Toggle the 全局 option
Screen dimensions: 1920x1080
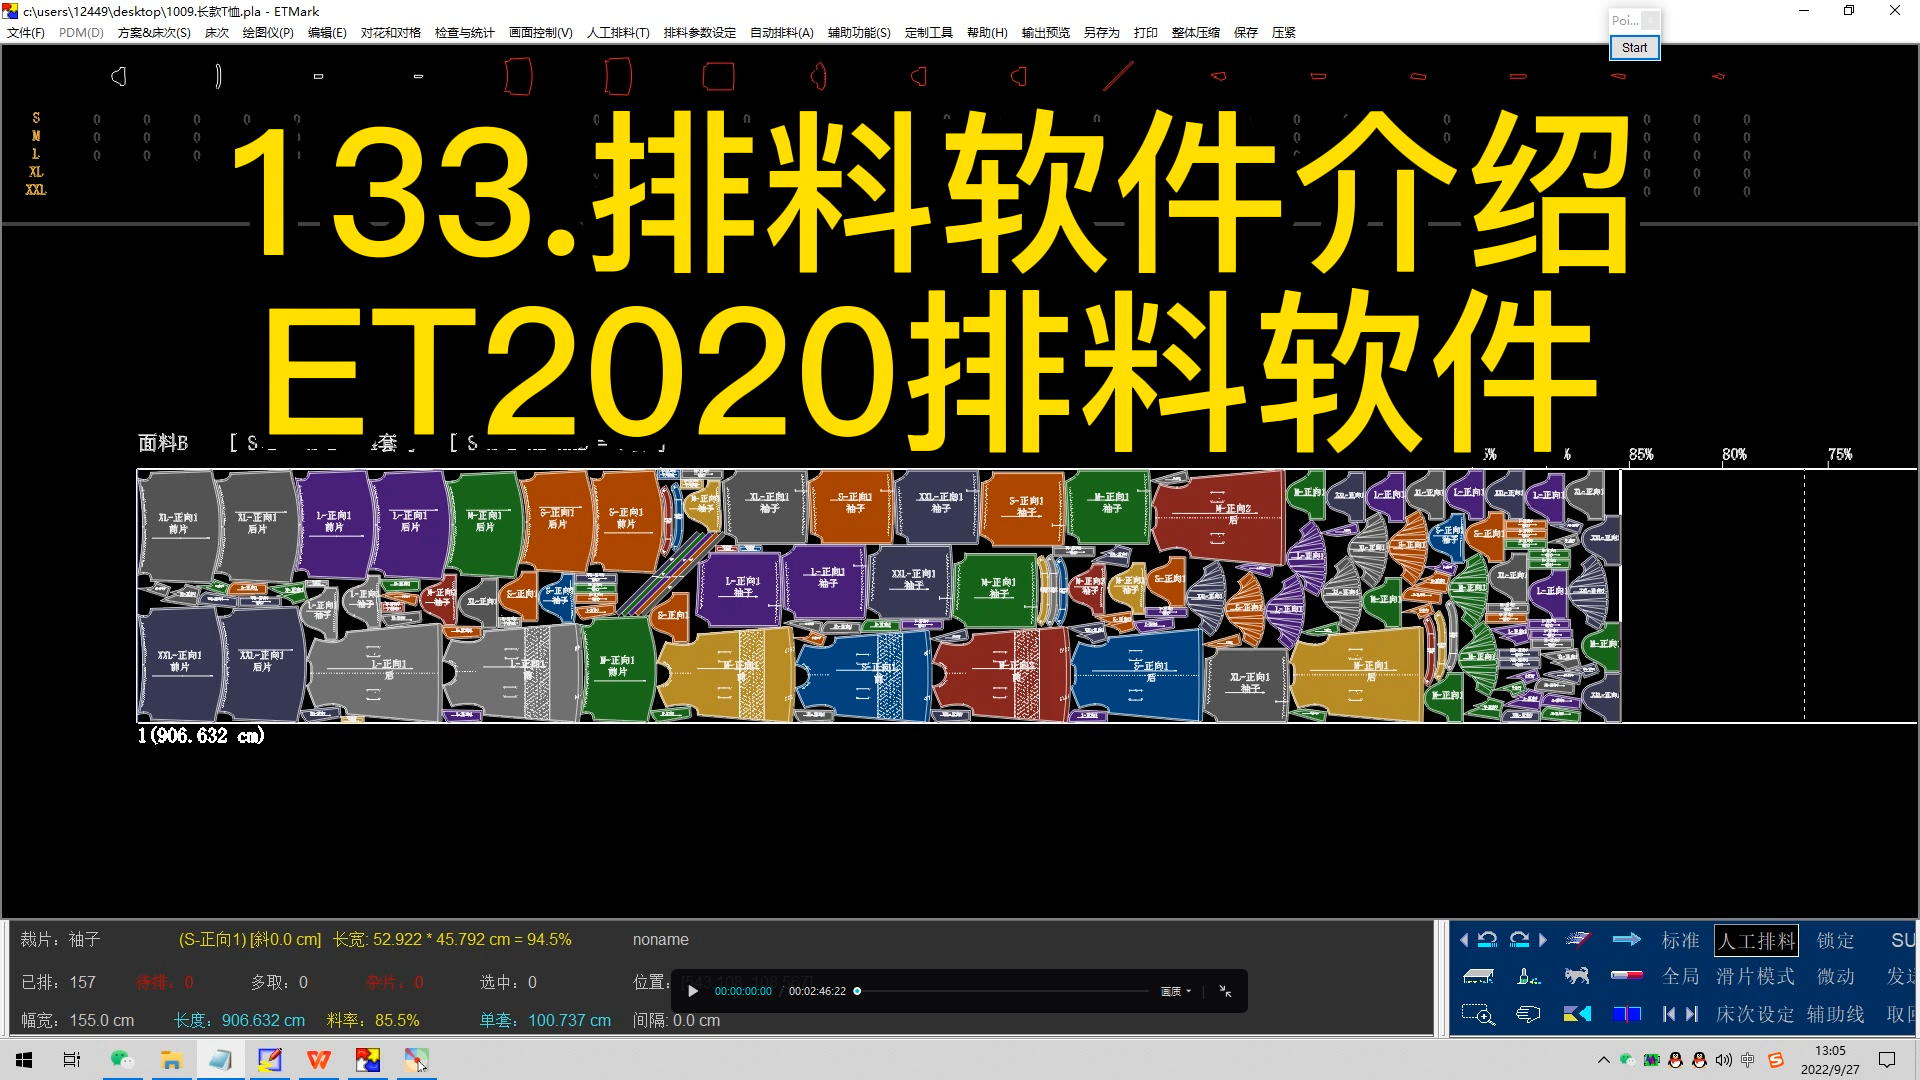[1680, 976]
